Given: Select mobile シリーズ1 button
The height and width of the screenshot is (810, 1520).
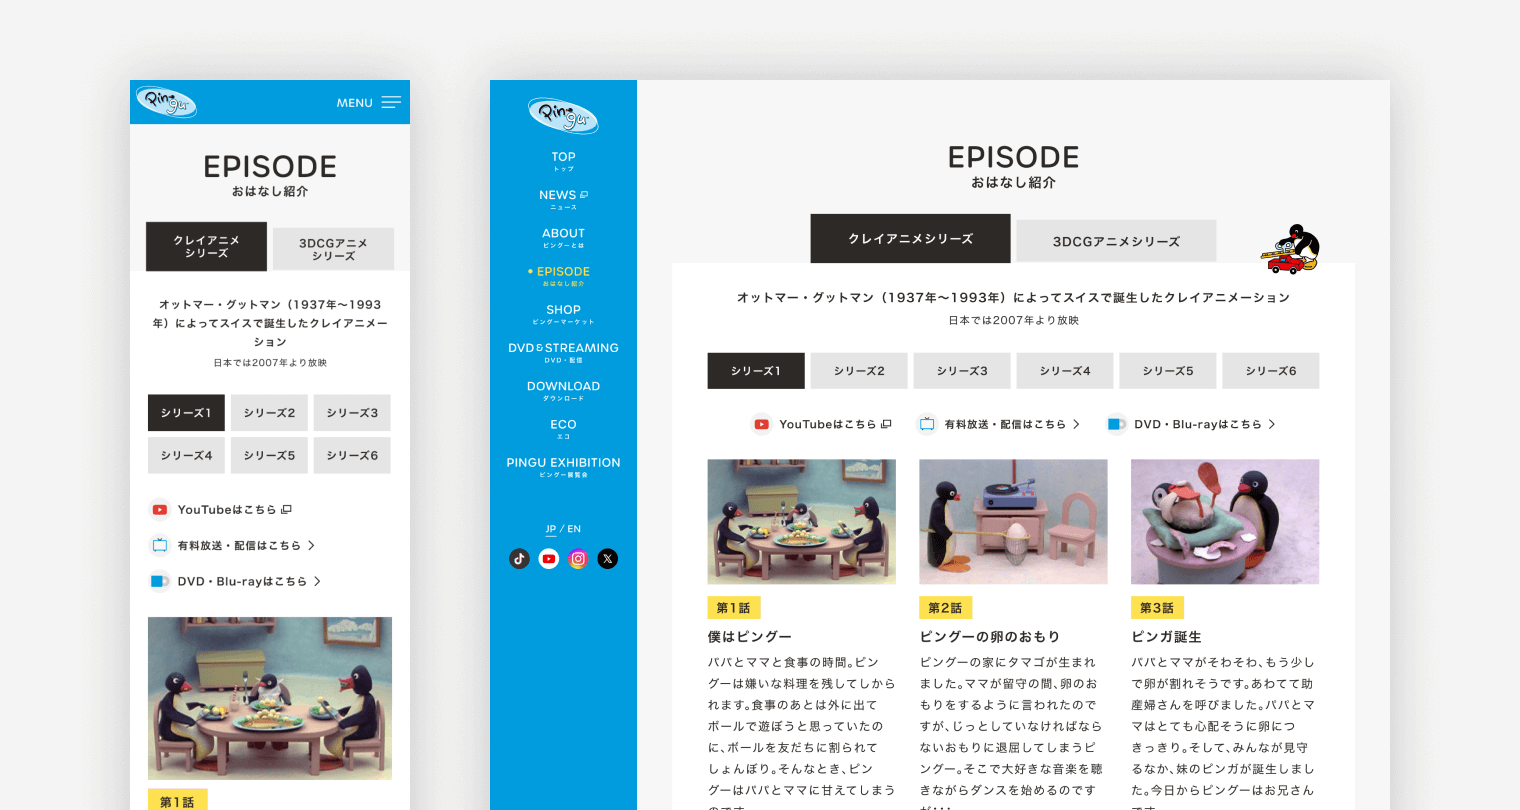Looking at the screenshot, I should pyautogui.click(x=186, y=413).
